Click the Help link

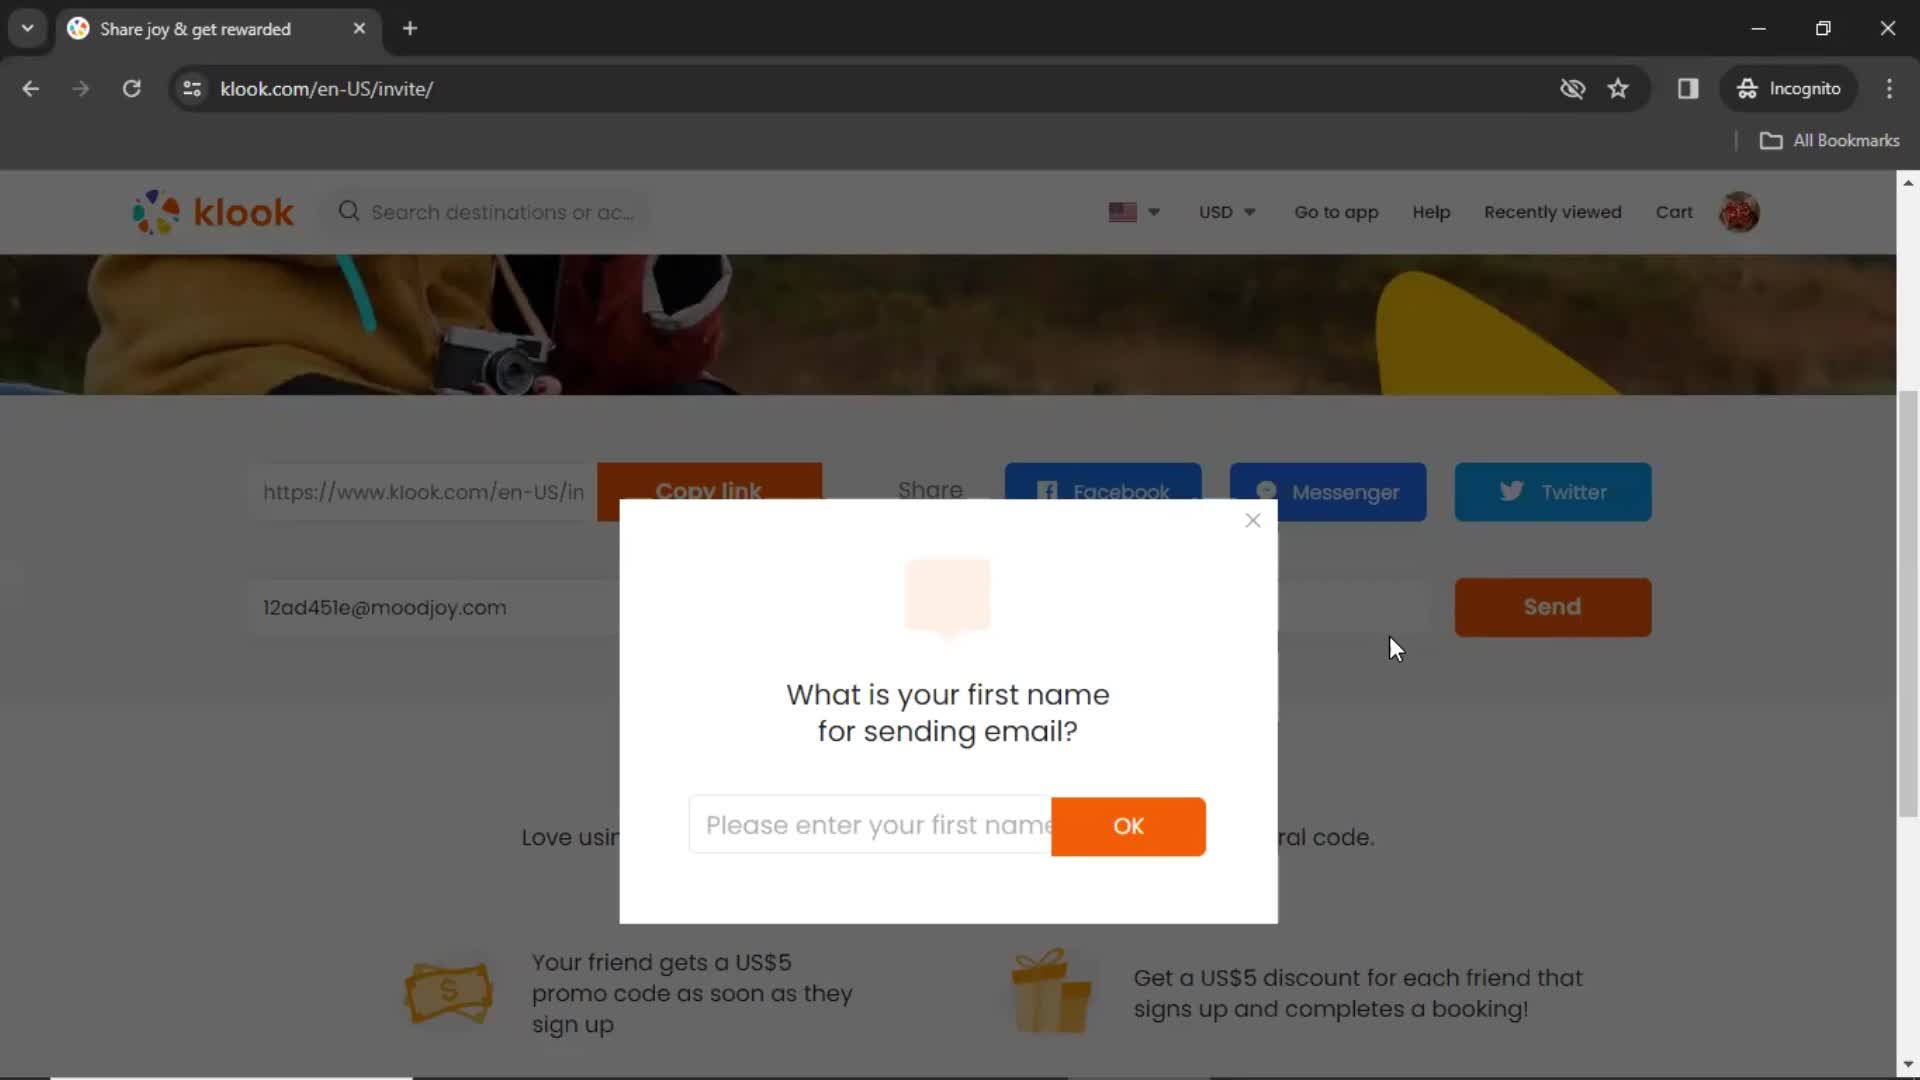pyautogui.click(x=1431, y=211)
